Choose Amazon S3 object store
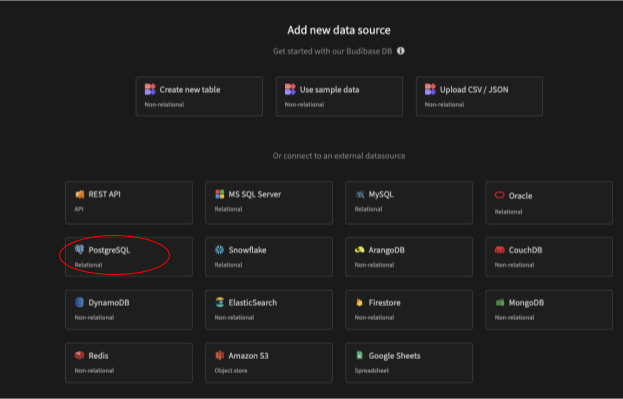623x399 pixels. 269,363
